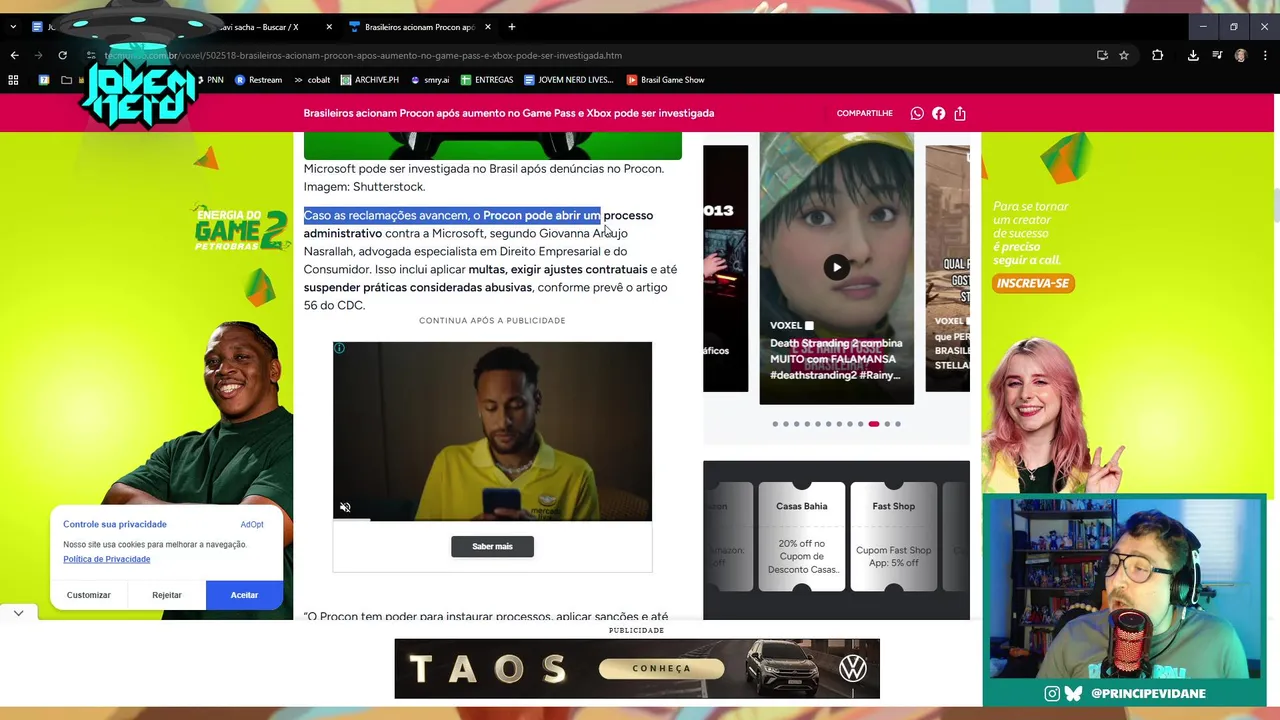This screenshot has width=1280, height=720.
Task: Click the INSCREVA-SE banner button
Action: pyautogui.click(x=1033, y=283)
